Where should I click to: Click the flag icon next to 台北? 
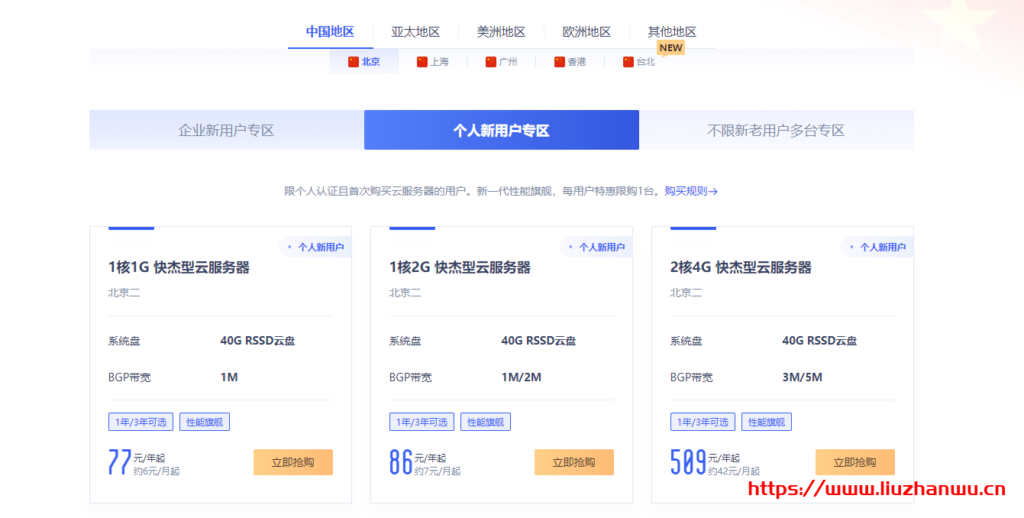point(628,62)
